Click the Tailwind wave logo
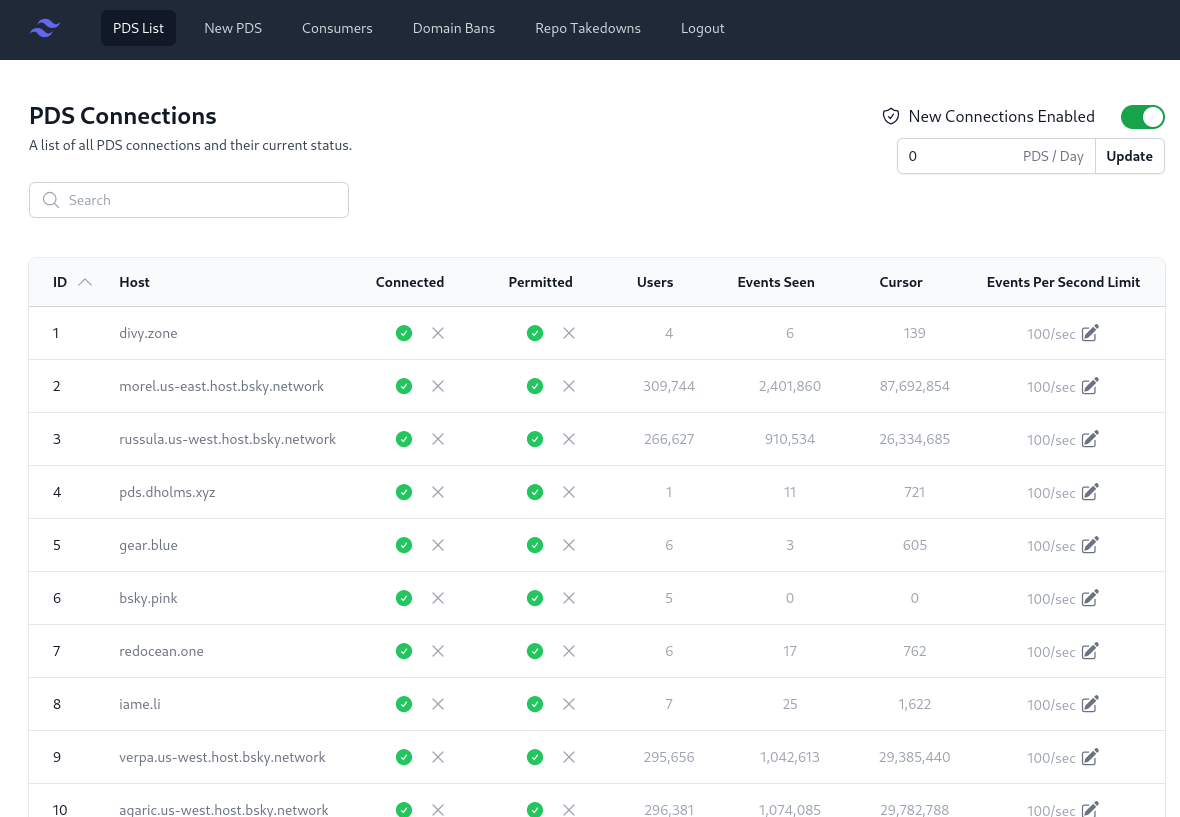 (45, 28)
